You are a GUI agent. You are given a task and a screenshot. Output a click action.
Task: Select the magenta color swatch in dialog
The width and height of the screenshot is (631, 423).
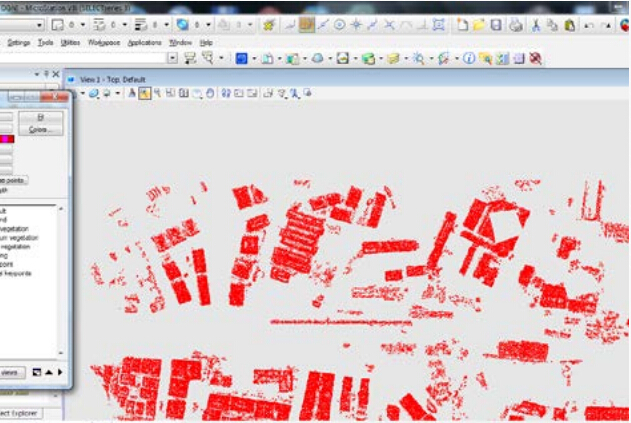[x=6, y=139]
